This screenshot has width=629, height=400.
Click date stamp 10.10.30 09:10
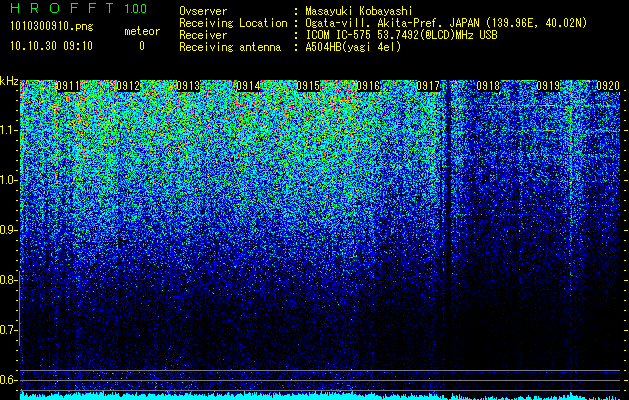51,46
